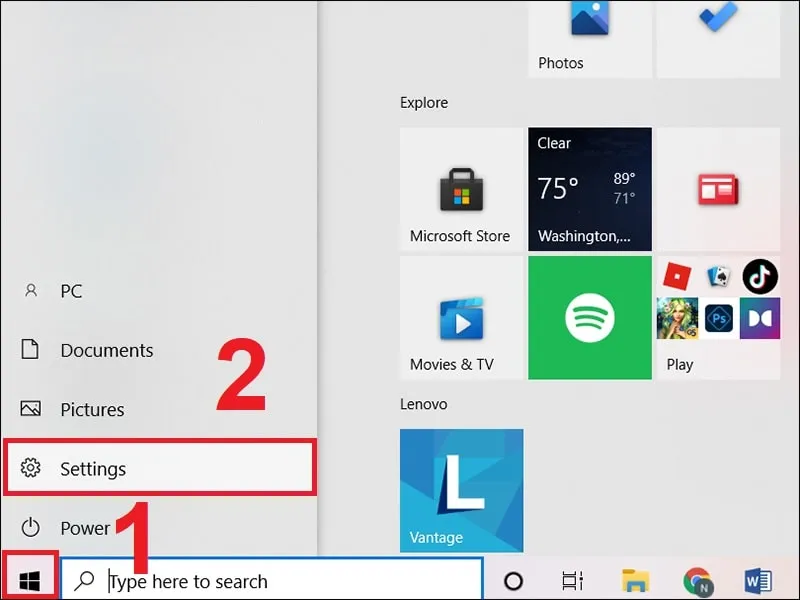Click Power in the Start menu
The height and width of the screenshot is (600, 800).
pyautogui.click(x=85, y=528)
